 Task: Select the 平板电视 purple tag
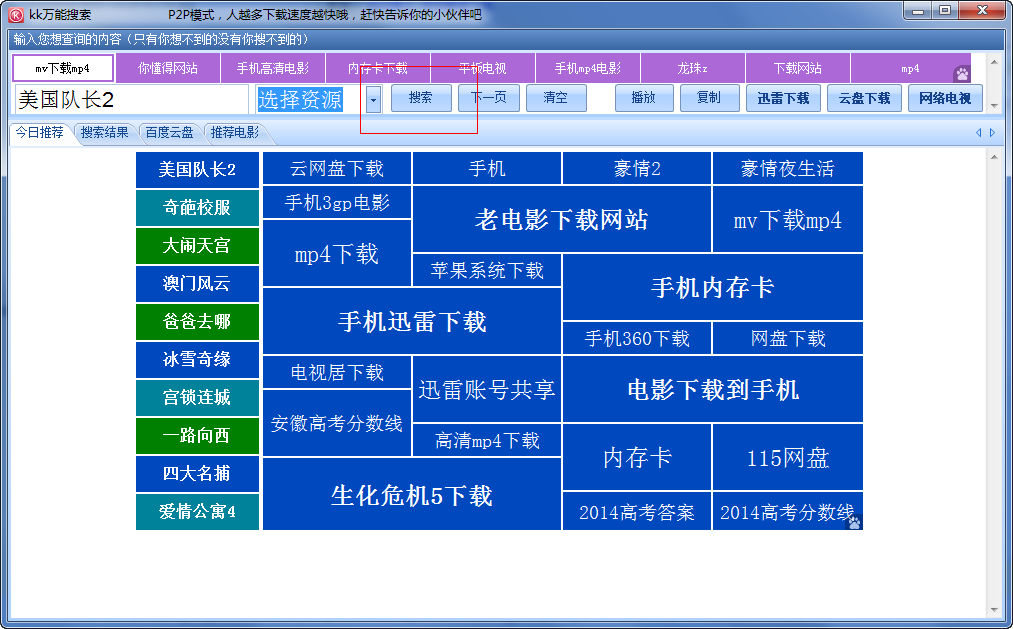point(483,68)
